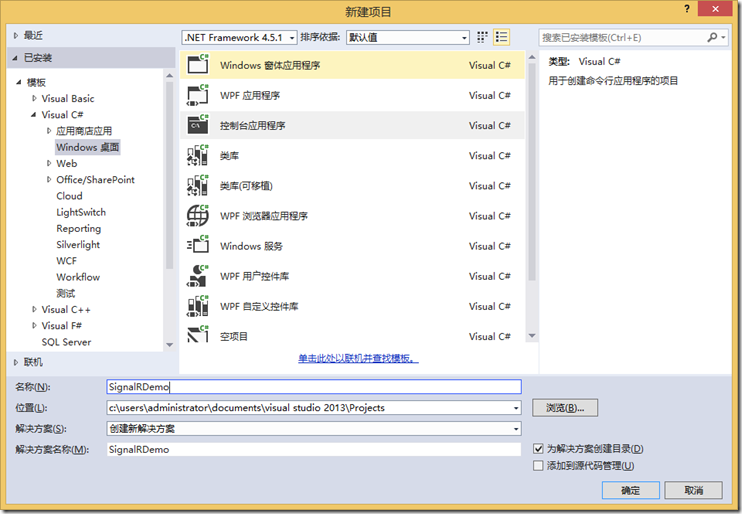Collapse the 已安装 section

[16, 58]
